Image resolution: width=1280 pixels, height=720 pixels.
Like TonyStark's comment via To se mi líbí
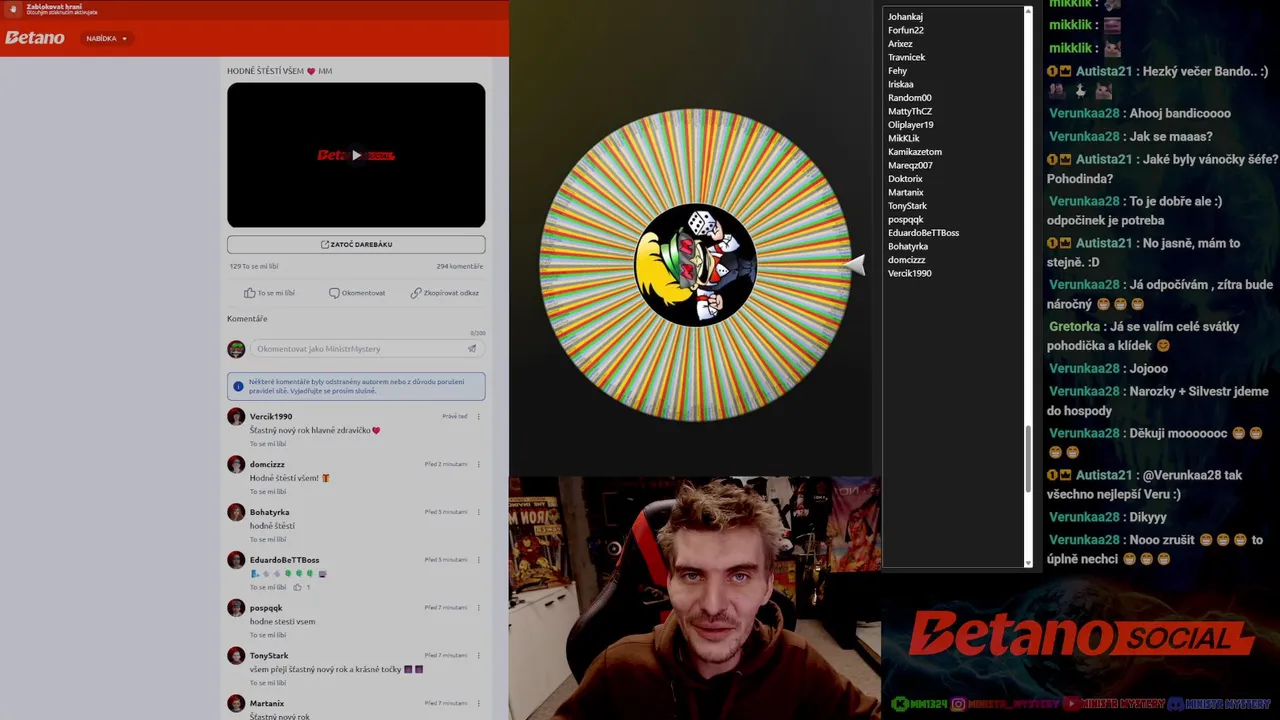268,683
